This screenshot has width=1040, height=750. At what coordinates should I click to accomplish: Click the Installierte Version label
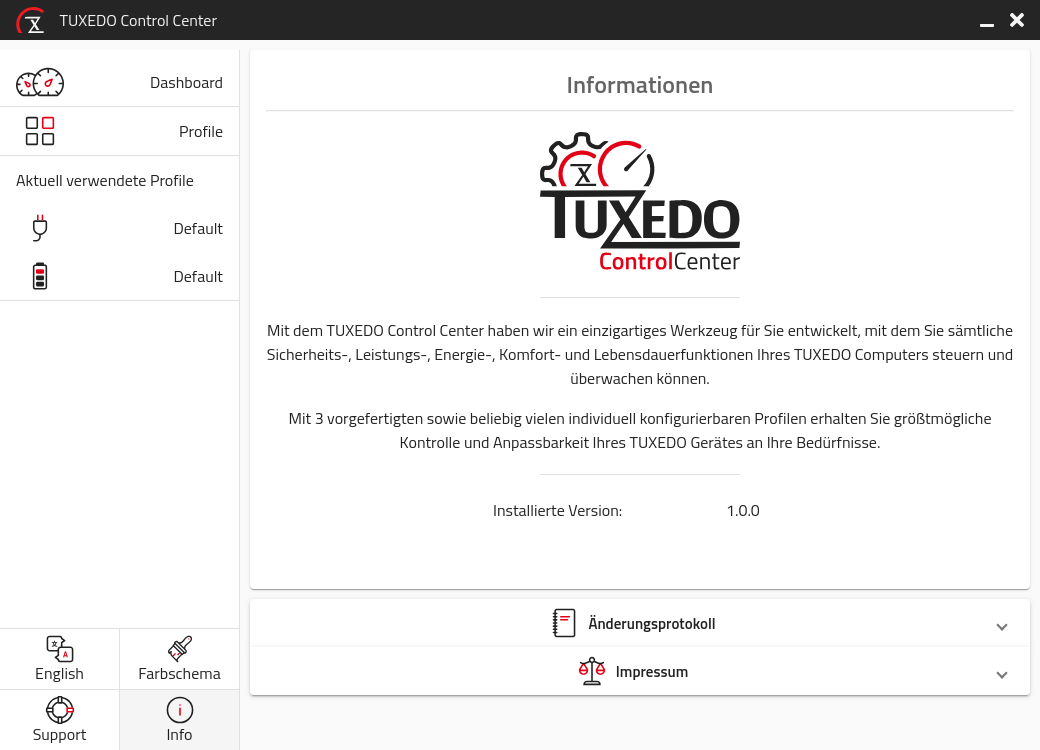(557, 511)
